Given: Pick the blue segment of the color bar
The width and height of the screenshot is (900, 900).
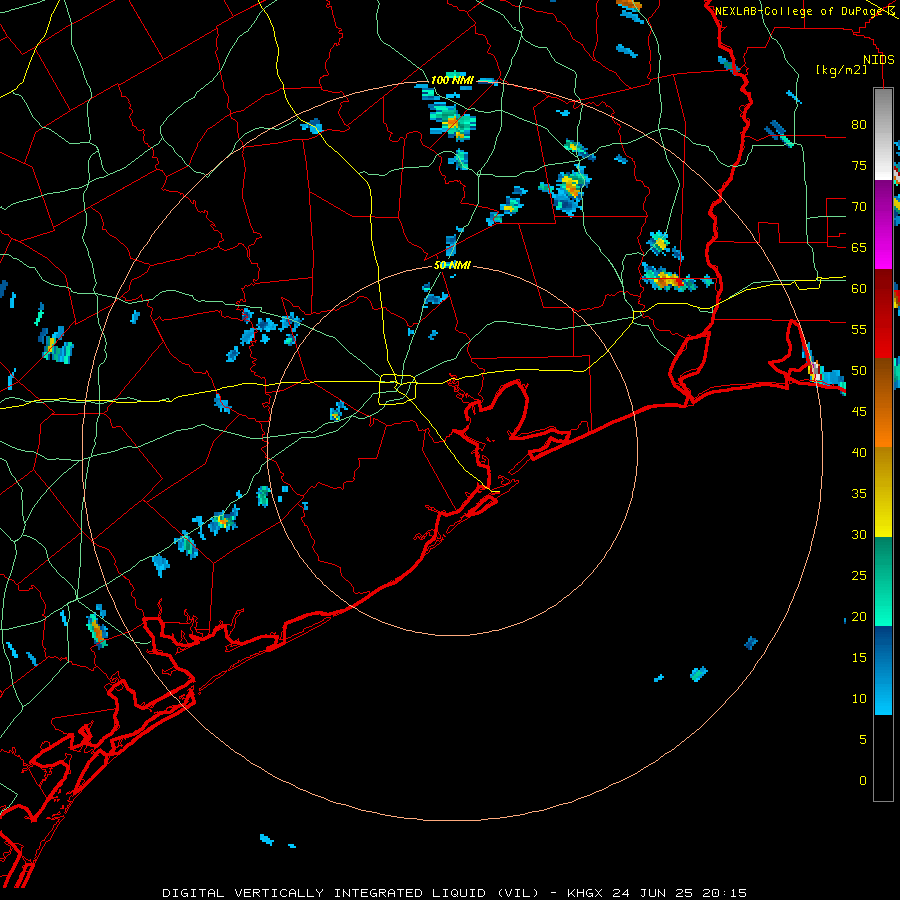Looking at the screenshot, I should [x=883, y=670].
